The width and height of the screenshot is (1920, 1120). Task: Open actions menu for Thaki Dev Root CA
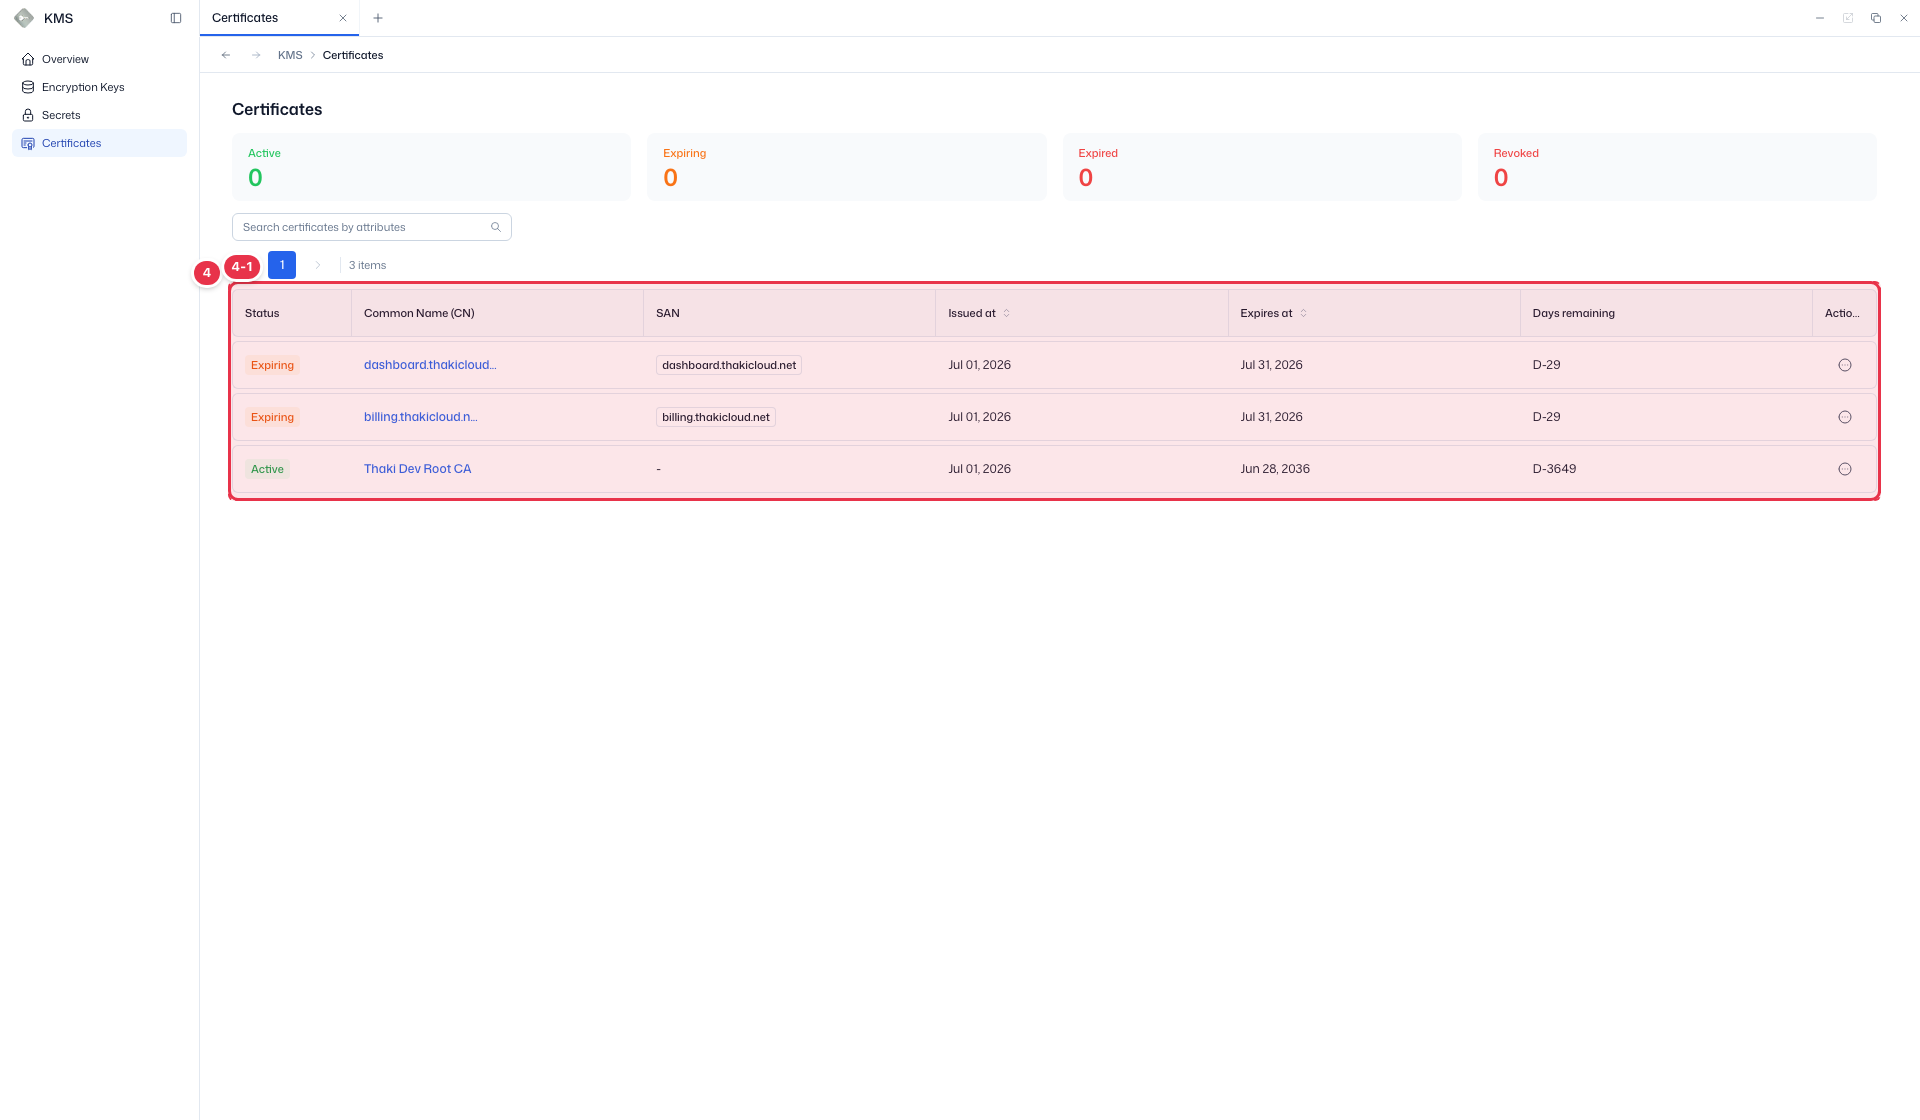[1845, 469]
